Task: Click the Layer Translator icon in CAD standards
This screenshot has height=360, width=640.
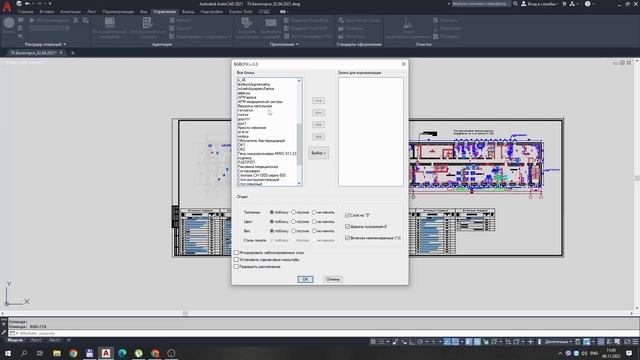Action: pos(341,20)
